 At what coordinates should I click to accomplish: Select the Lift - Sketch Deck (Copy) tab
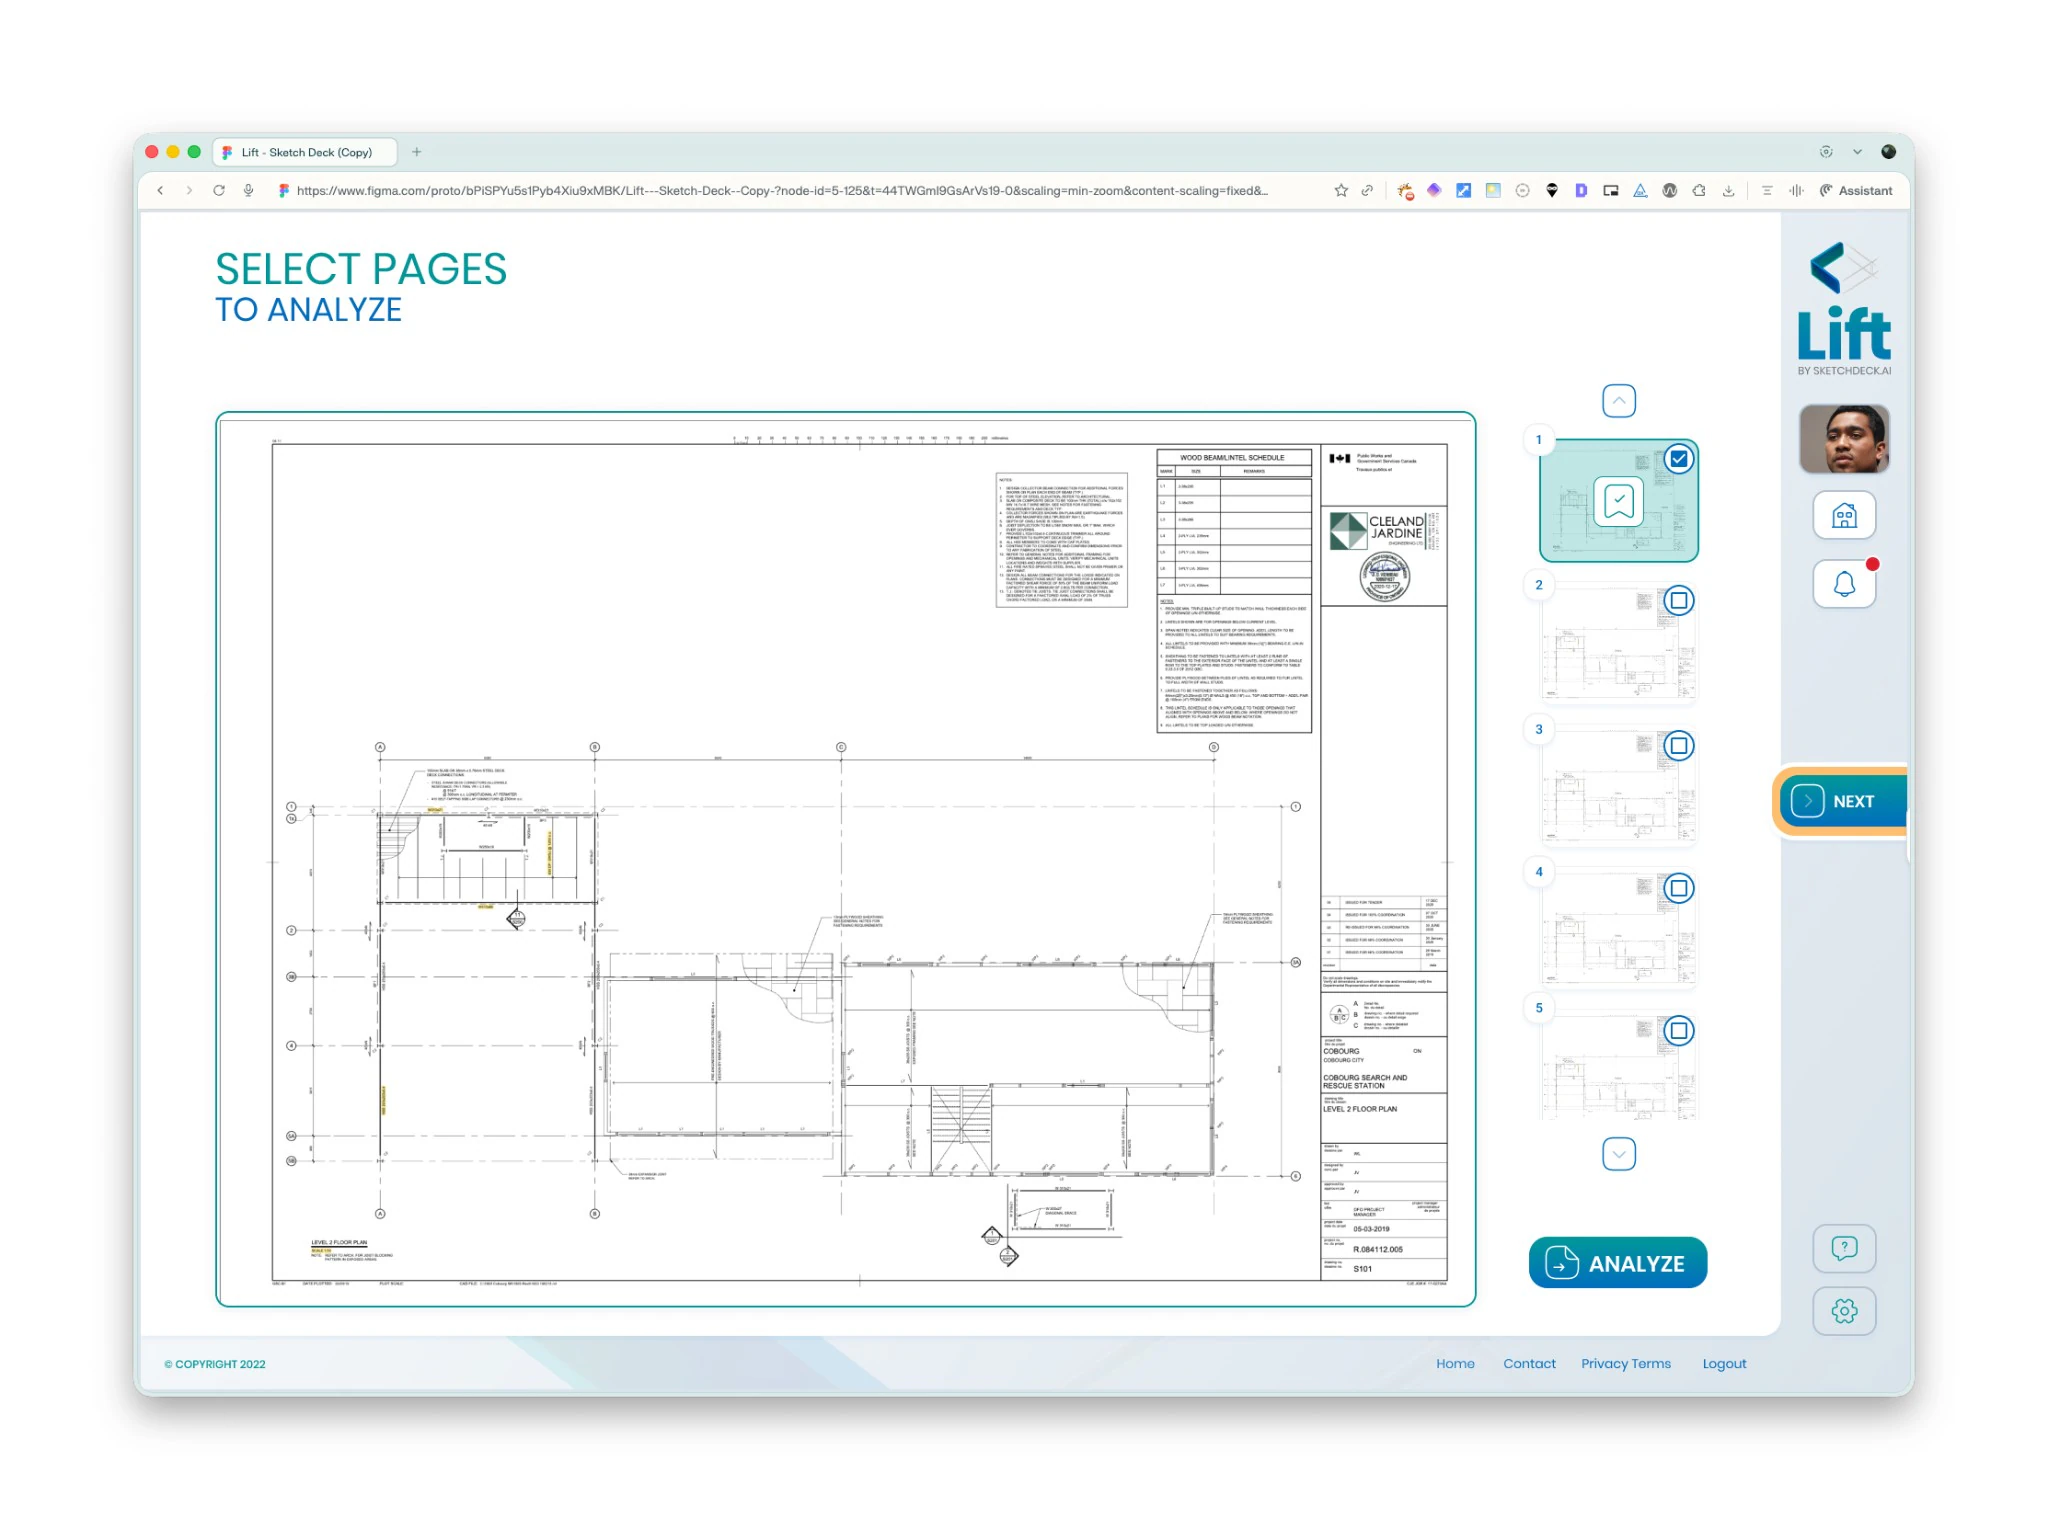(x=306, y=152)
